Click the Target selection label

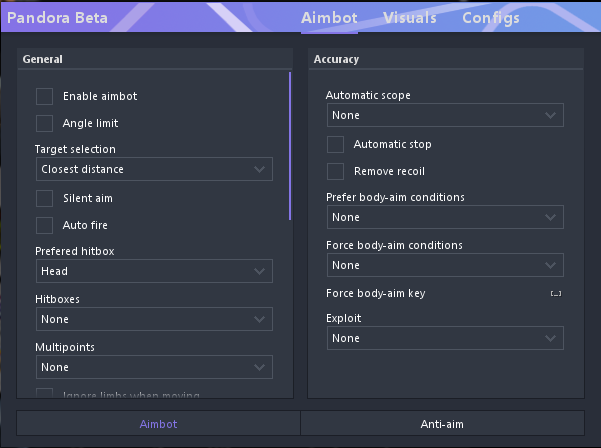(x=75, y=149)
